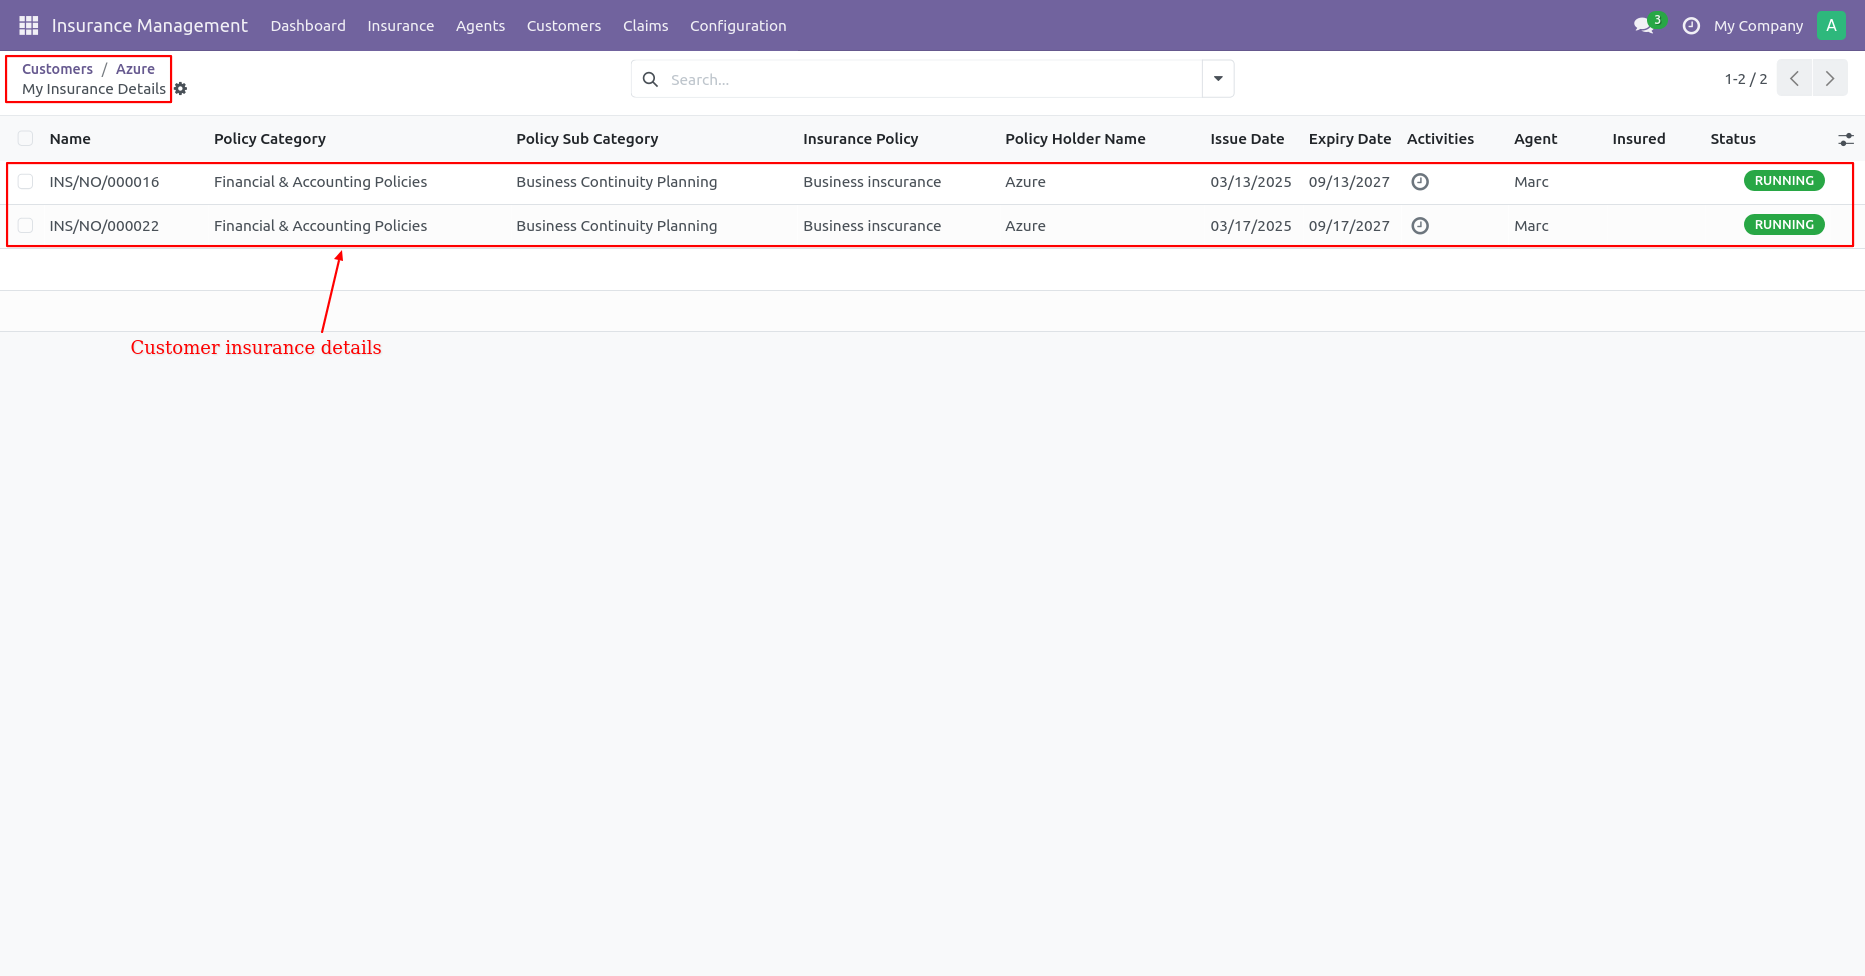Go to previous page arrow
1865x976 pixels.
click(1794, 79)
